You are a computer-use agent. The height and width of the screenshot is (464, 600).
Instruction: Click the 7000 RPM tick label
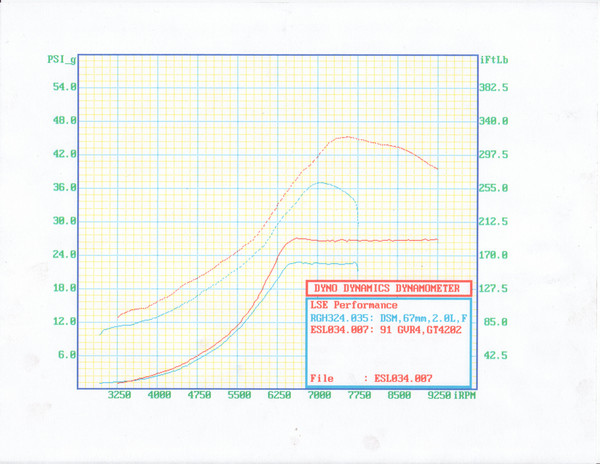coord(320,395)
